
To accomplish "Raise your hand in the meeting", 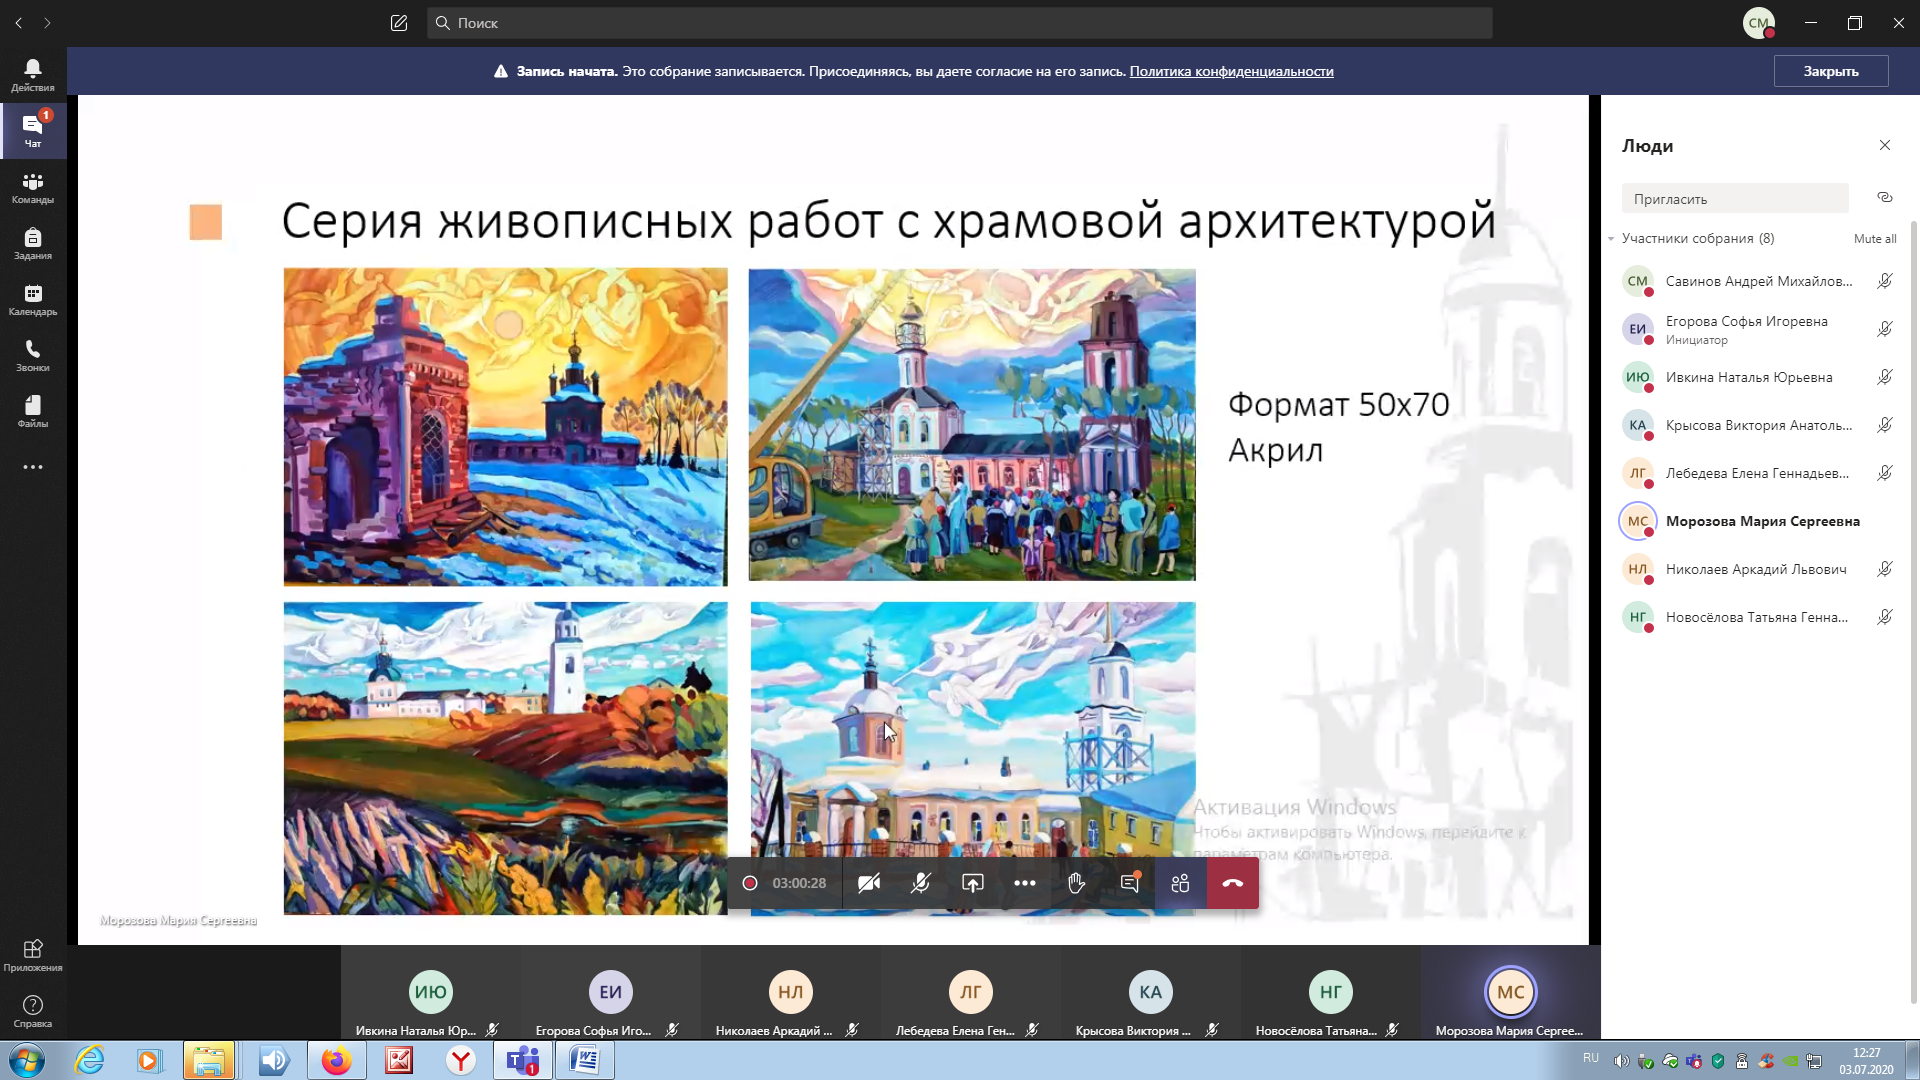I will point(1077,883).
